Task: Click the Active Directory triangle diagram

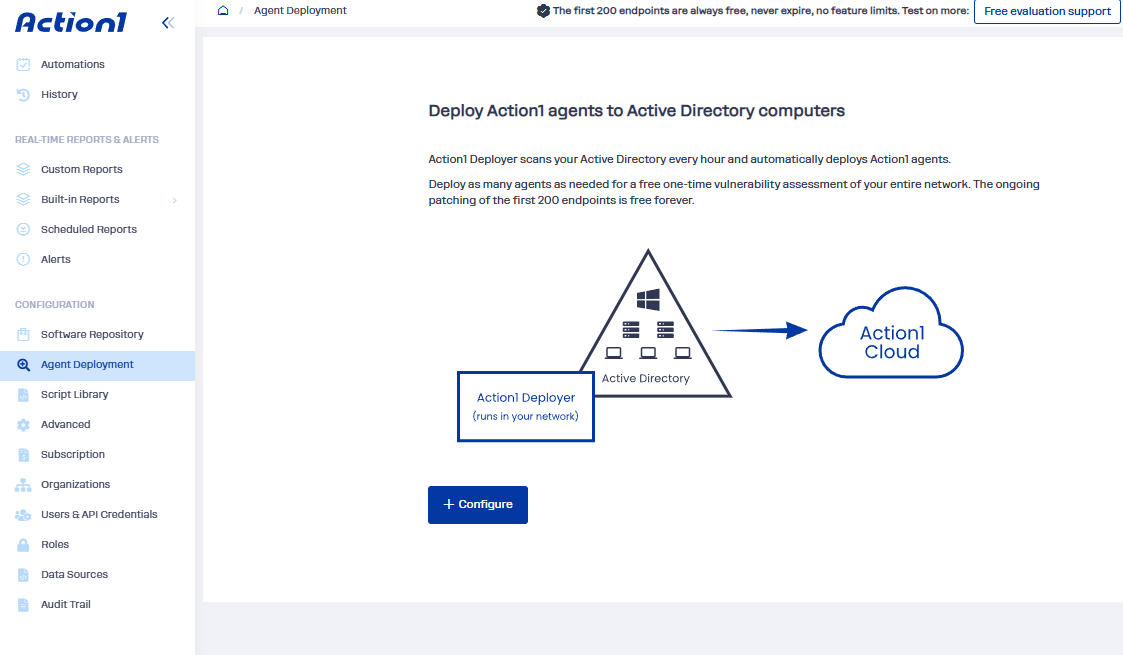Action: point(654,324)
